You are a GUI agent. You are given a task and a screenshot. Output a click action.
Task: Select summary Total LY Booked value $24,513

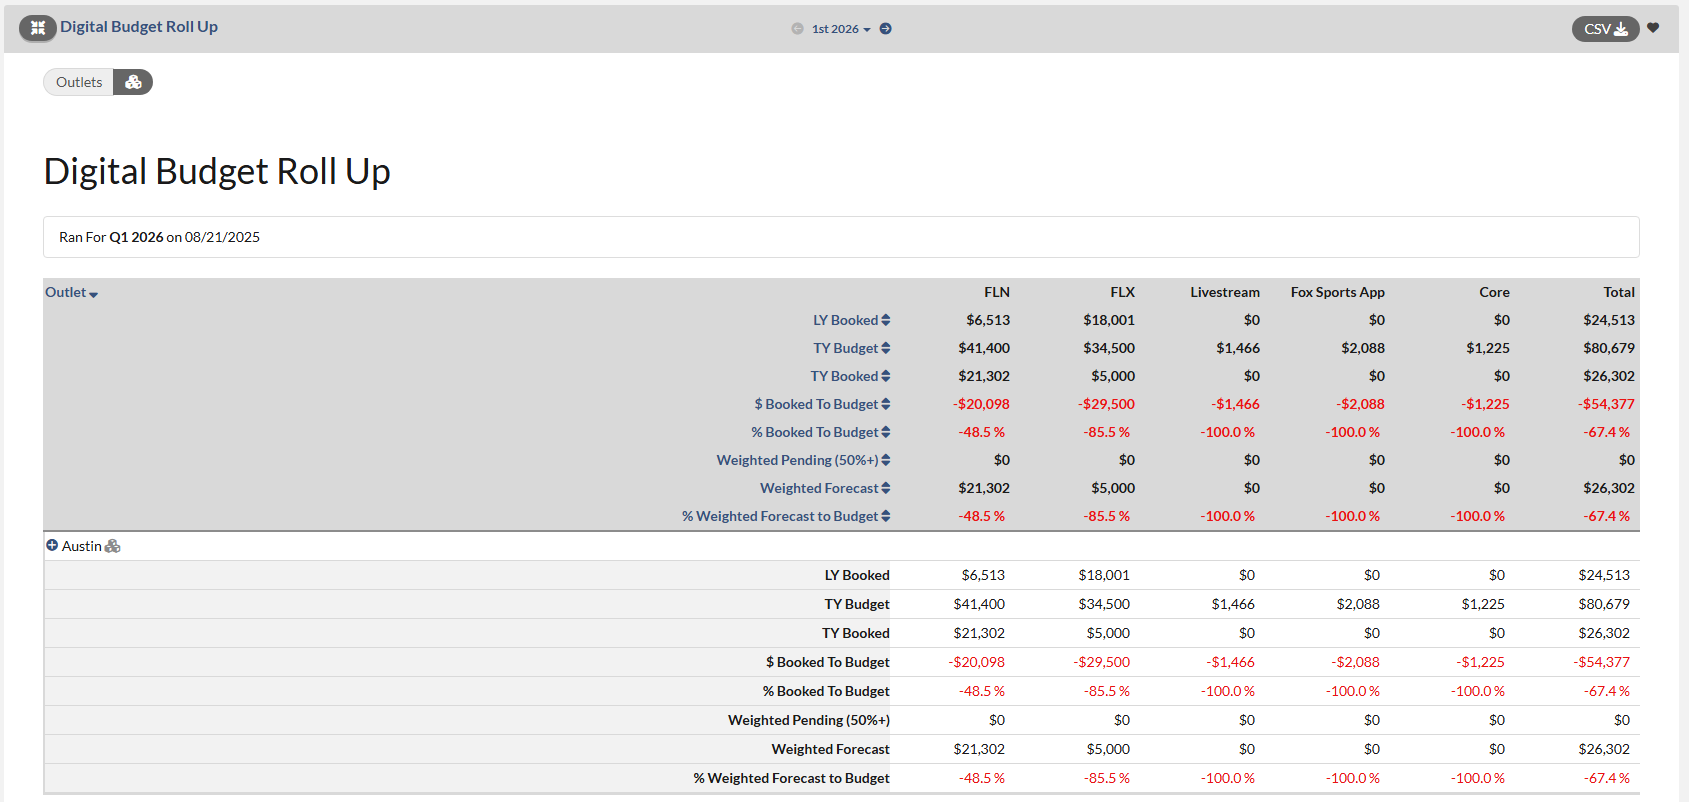(x=1609, y=320)
